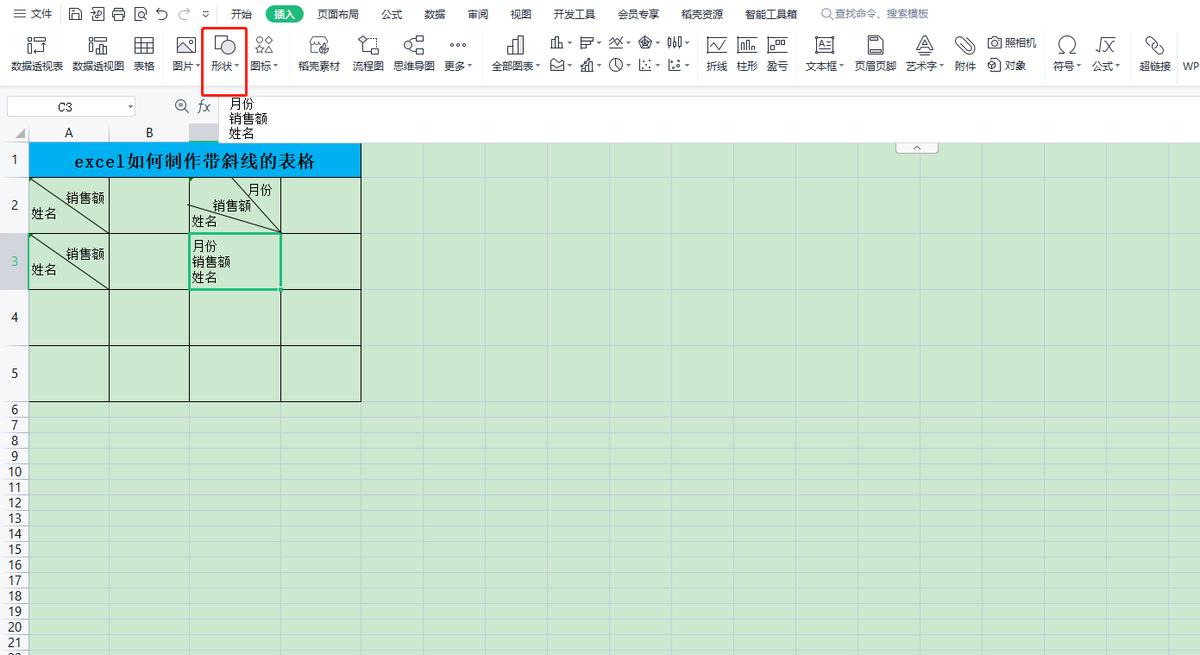Insert a 折线 sparkline

click(717, 54)
